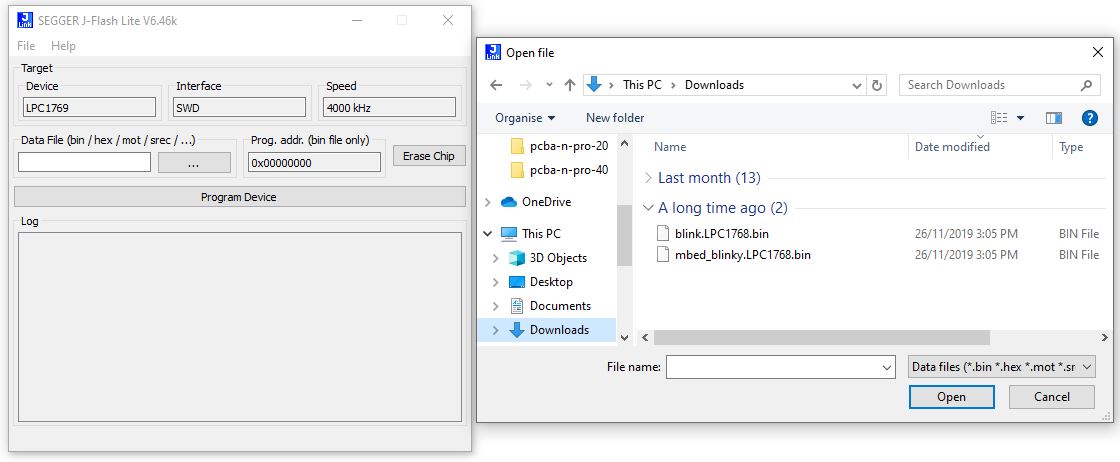Click Downloads in address breadcrumb
This screenshot has height=462, width=1120.
click(x=714, y=85)
